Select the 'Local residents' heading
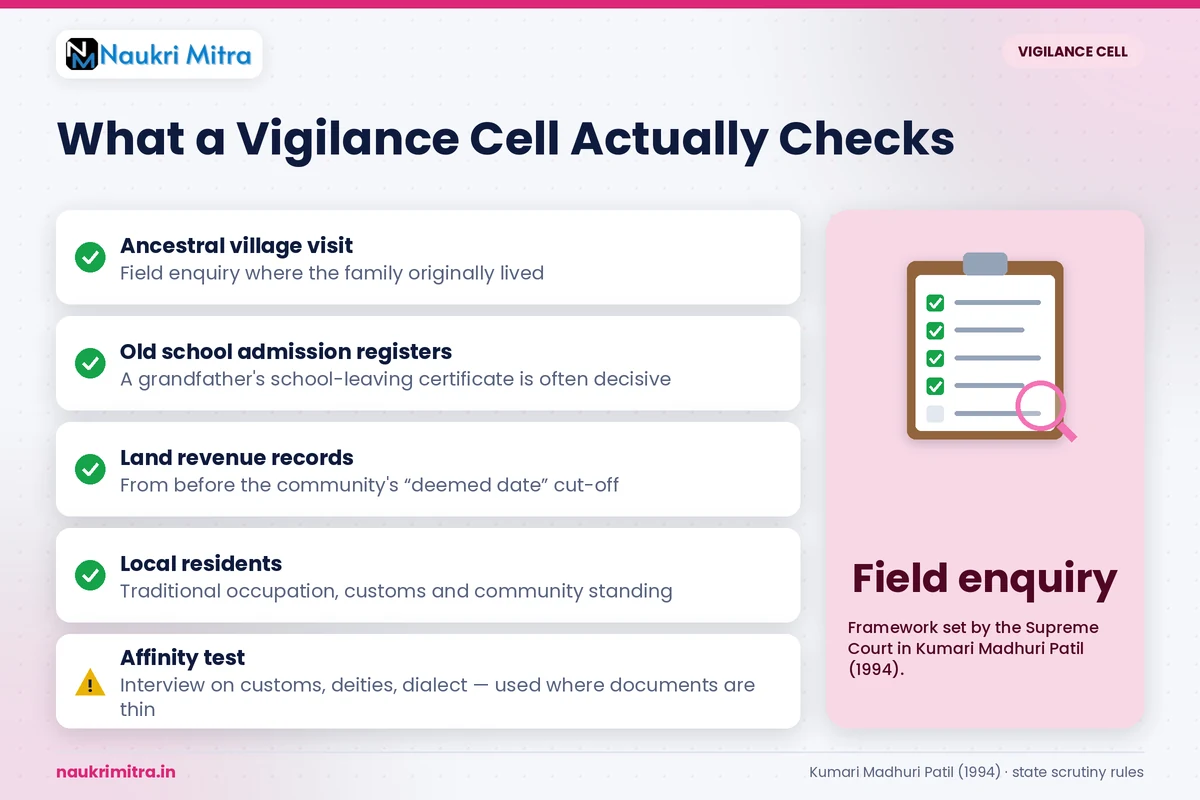This screenshot has height=800, width=1200. click(201, 563)
